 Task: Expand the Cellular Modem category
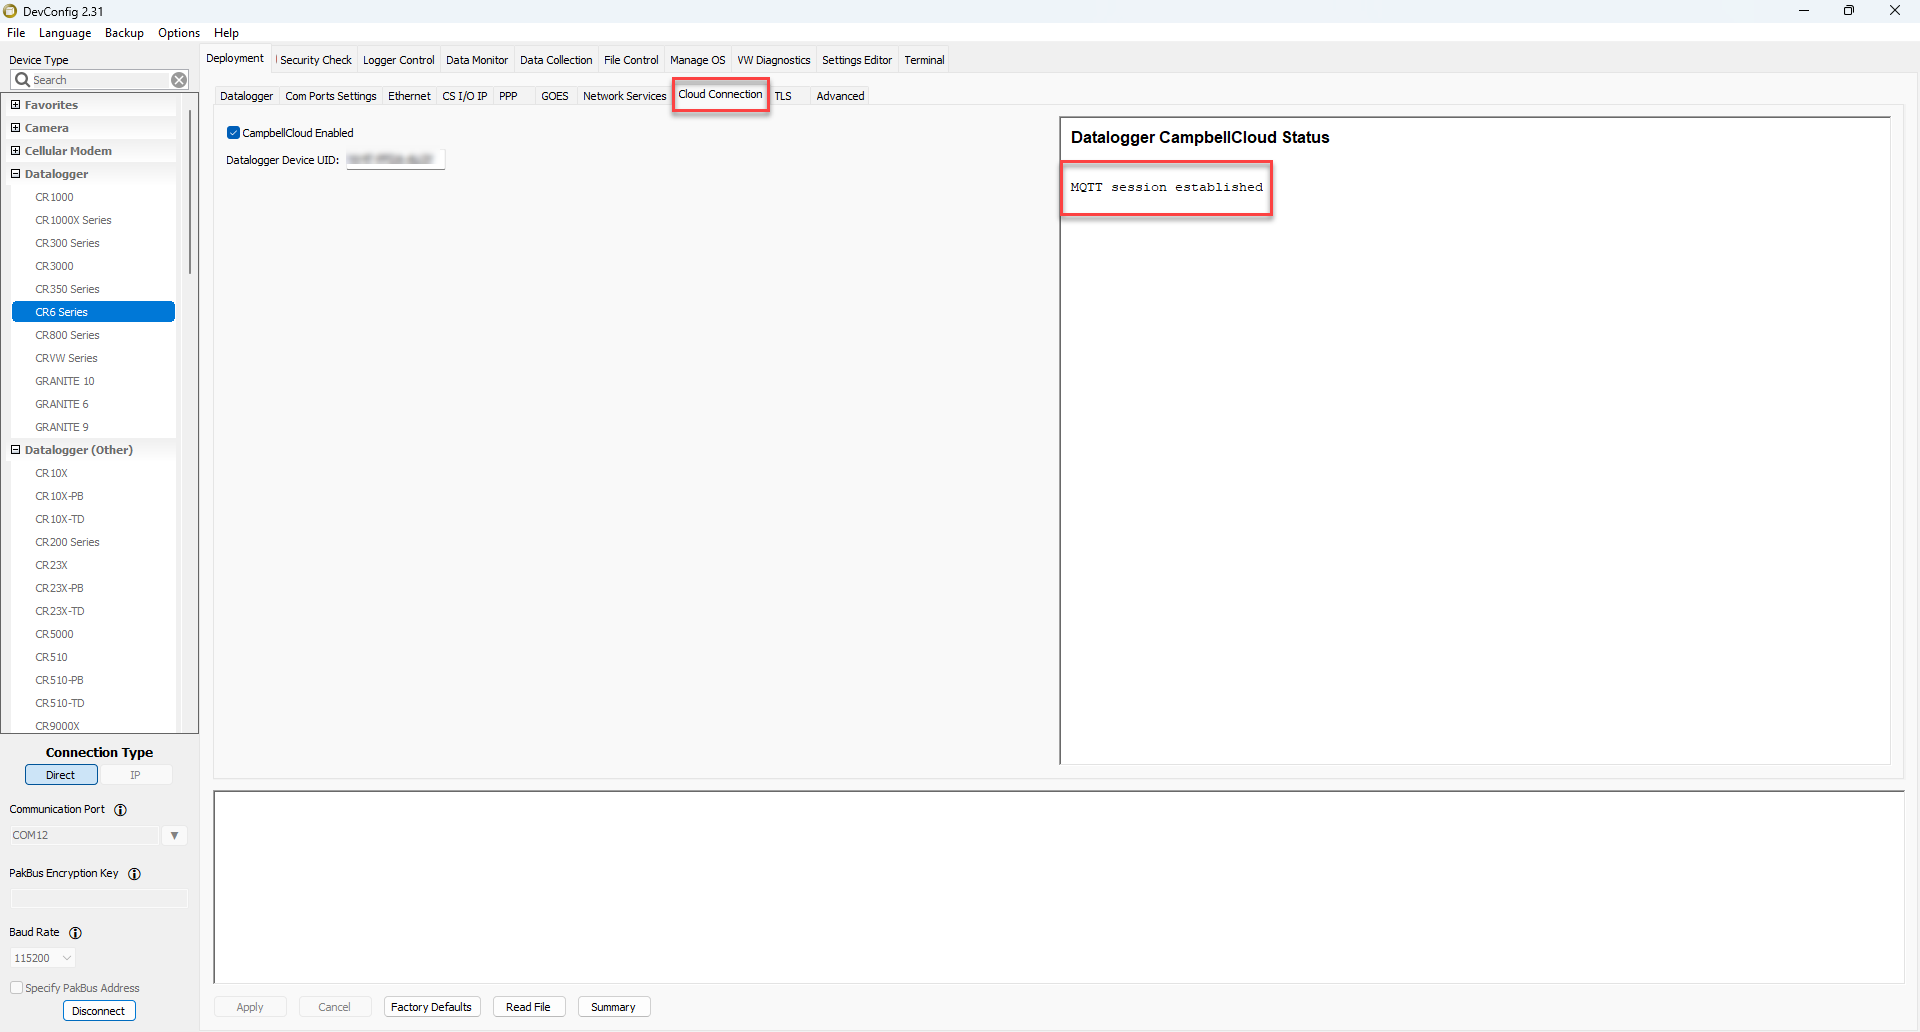[x=16, y=151]
